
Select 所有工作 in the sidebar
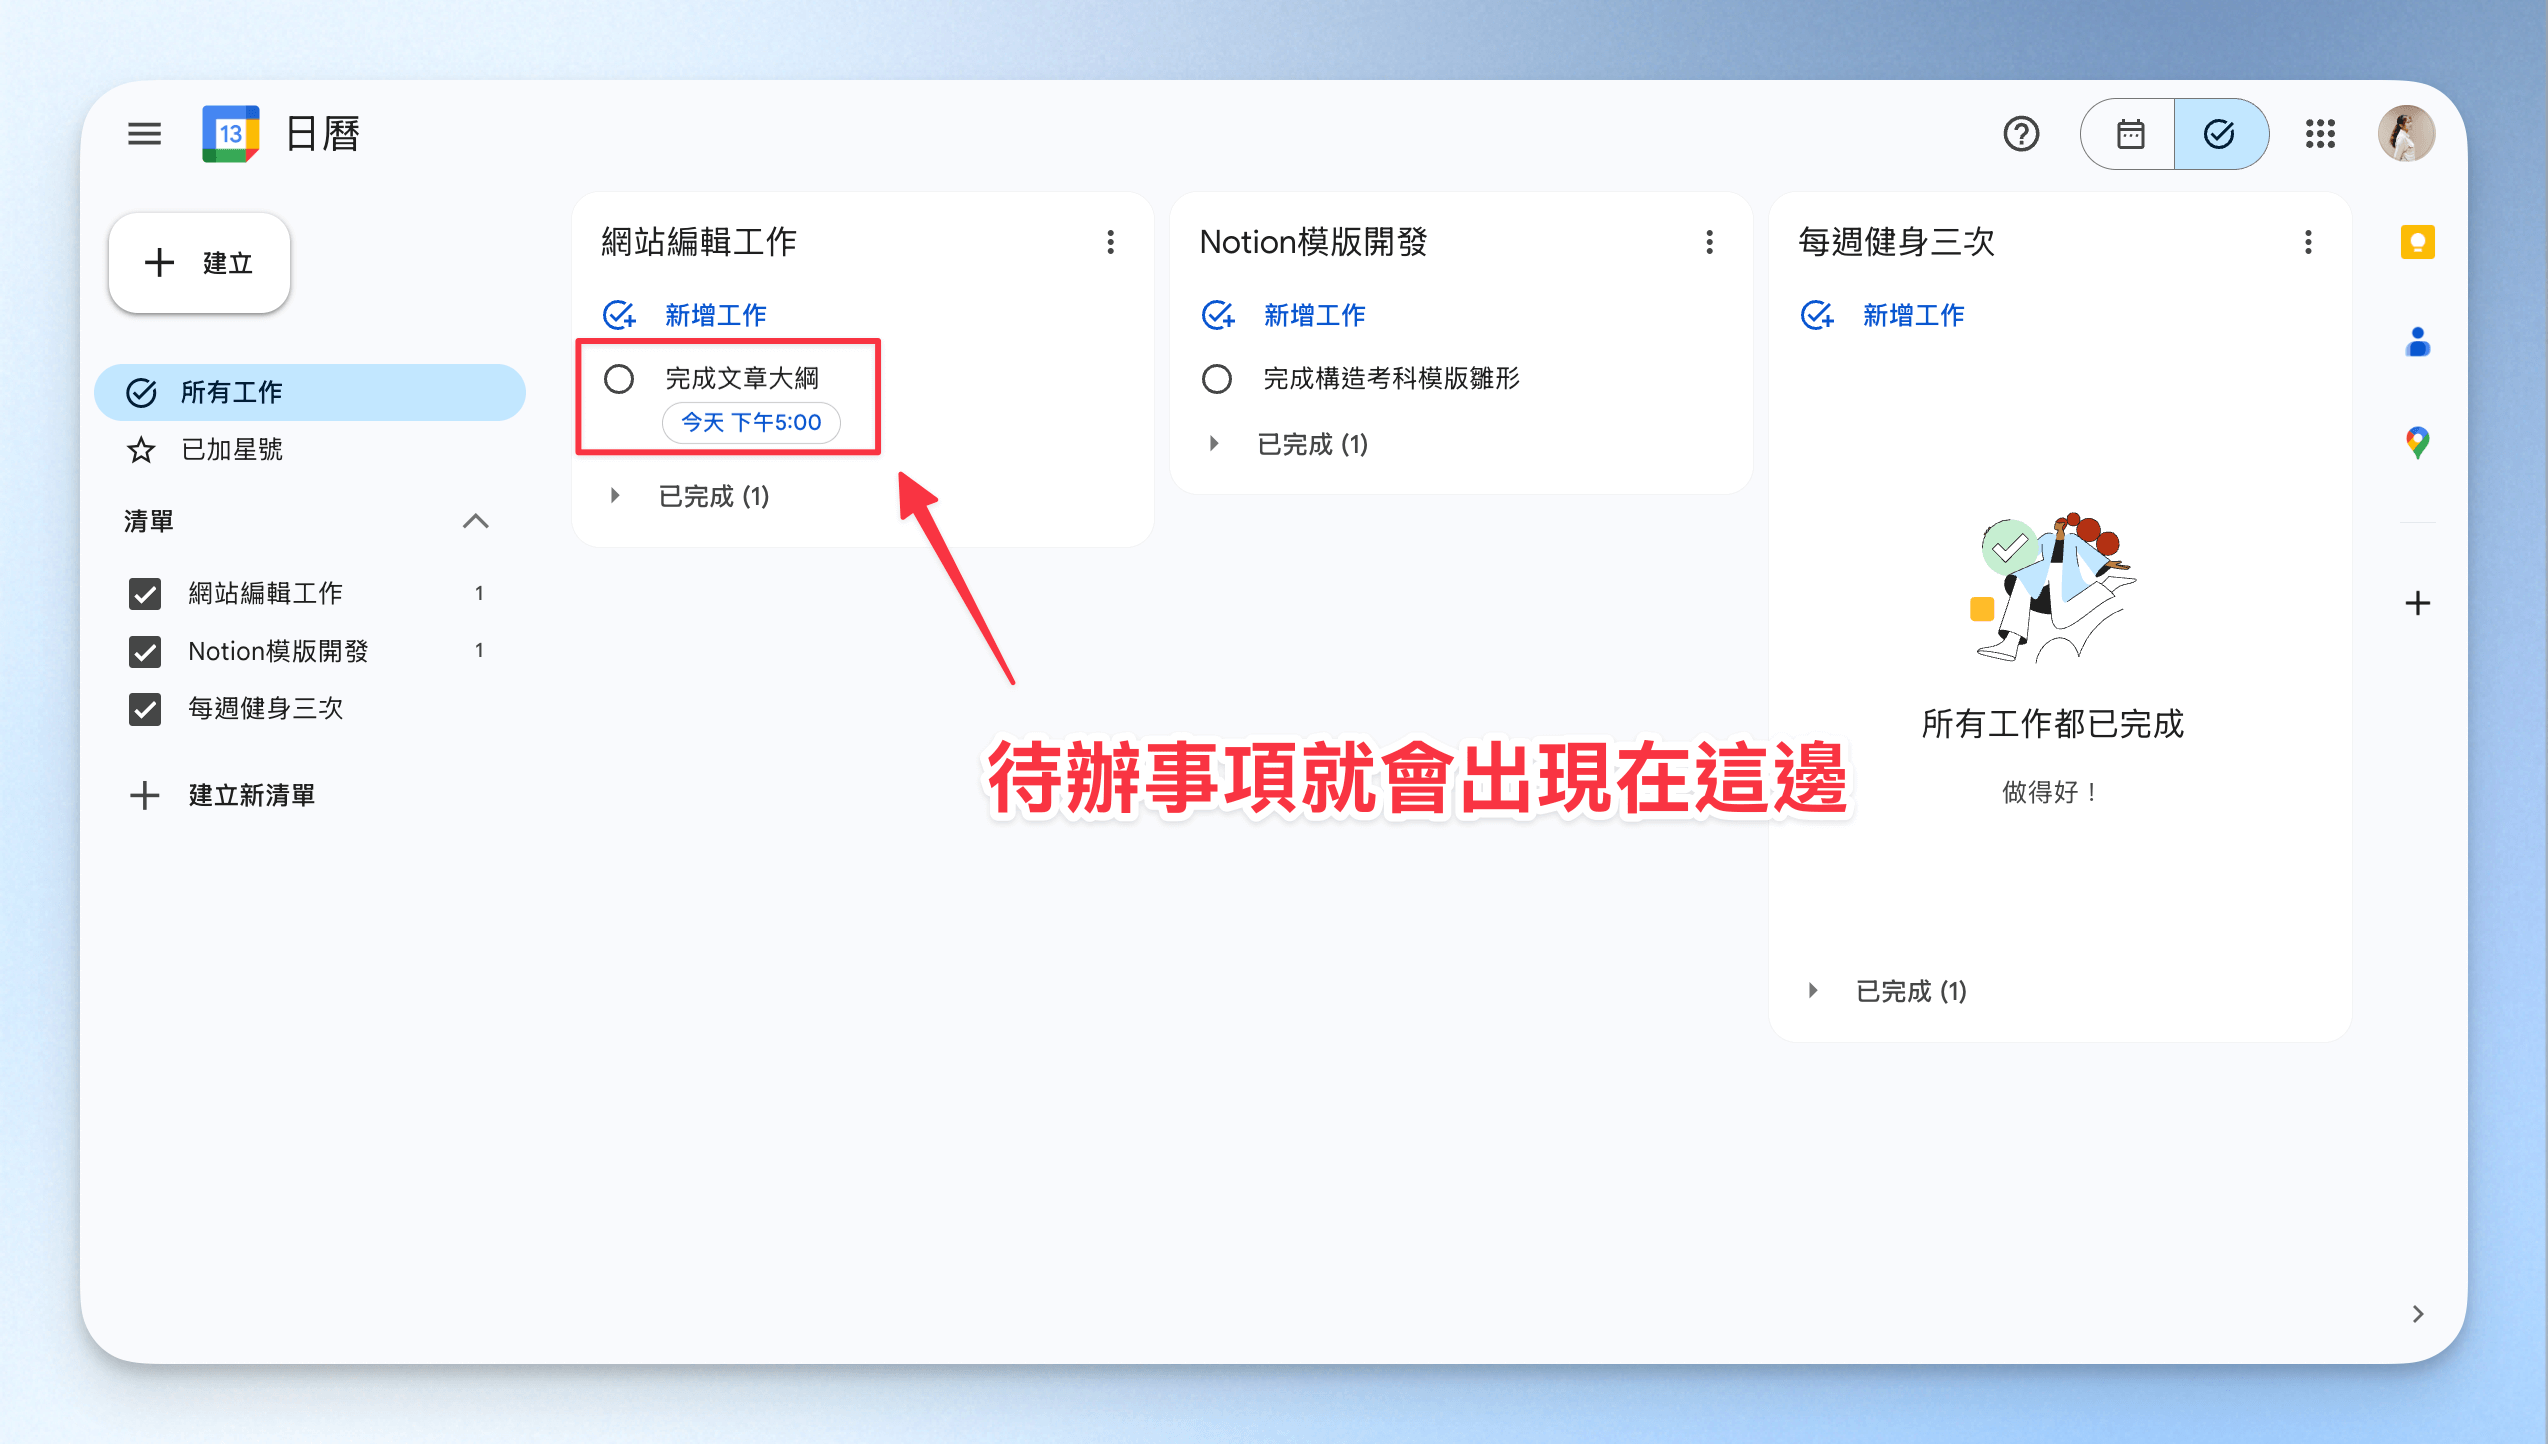coord(232,392)
